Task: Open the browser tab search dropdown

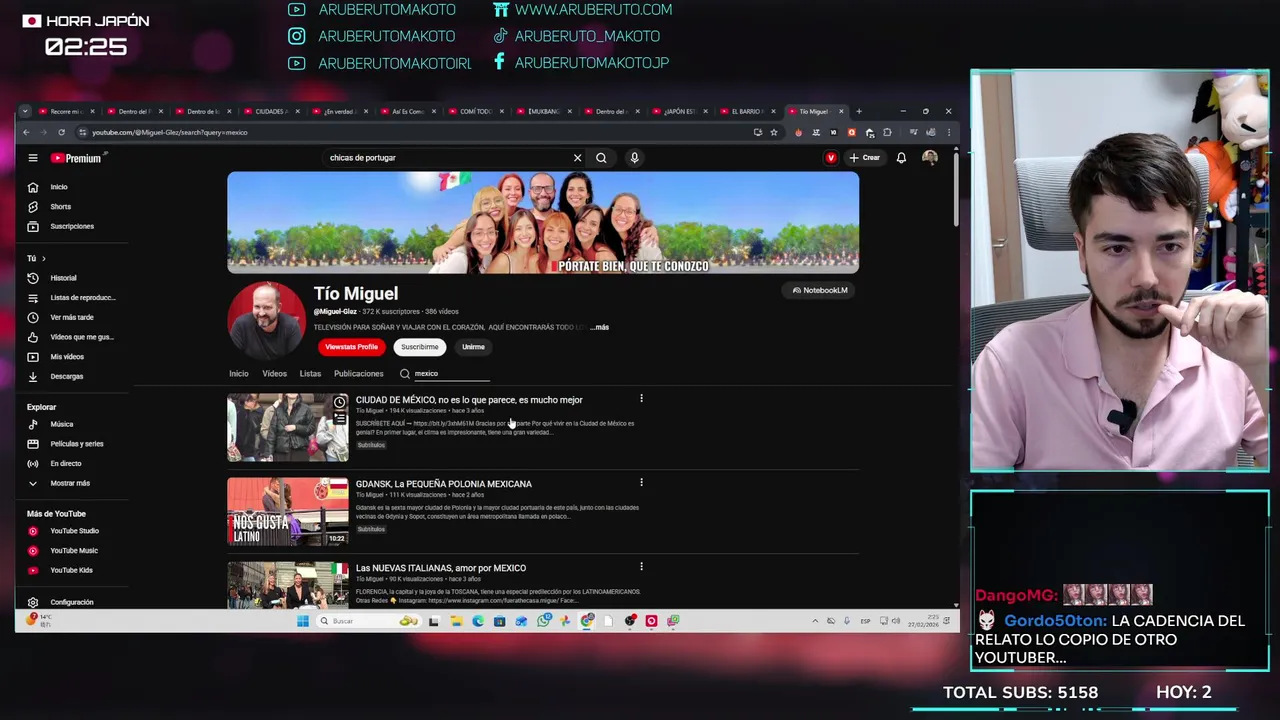Action: (25, 111)
